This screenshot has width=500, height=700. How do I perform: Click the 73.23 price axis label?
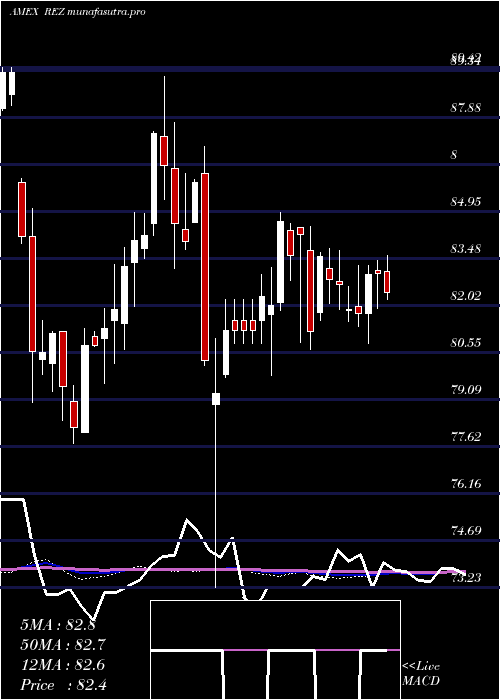click(466, 577)
